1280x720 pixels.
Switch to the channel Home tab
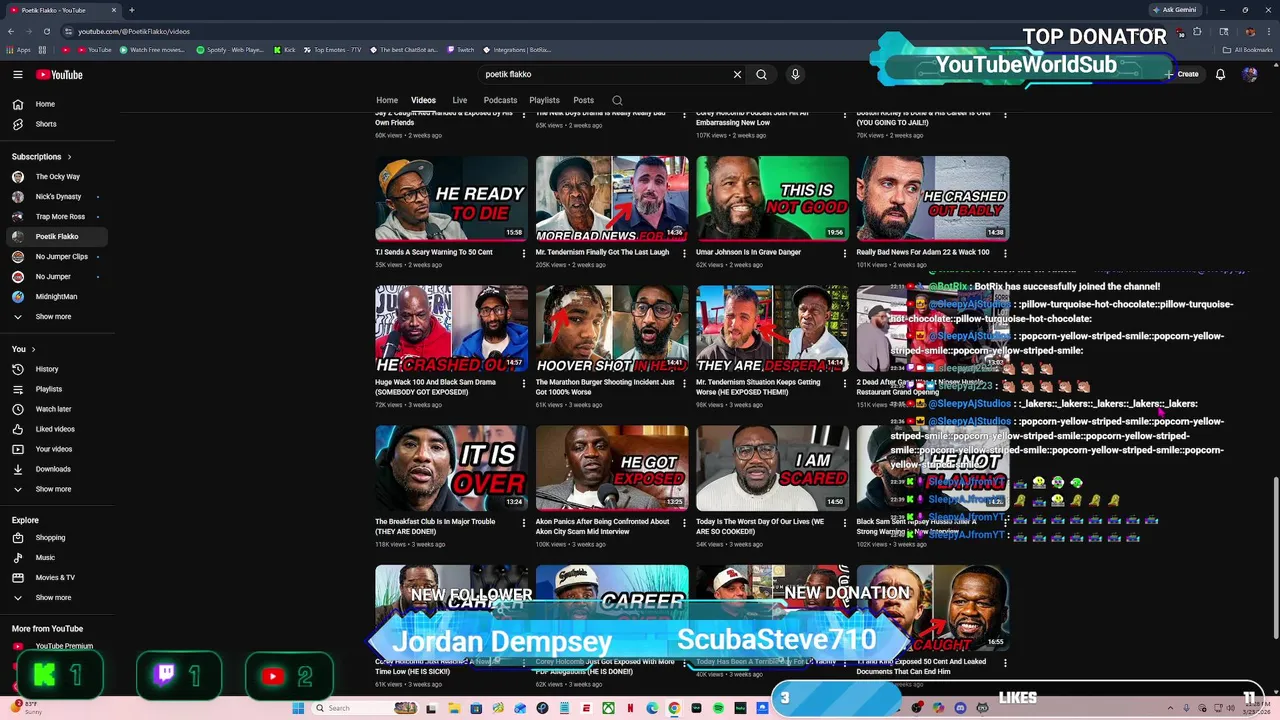[387, 100]
